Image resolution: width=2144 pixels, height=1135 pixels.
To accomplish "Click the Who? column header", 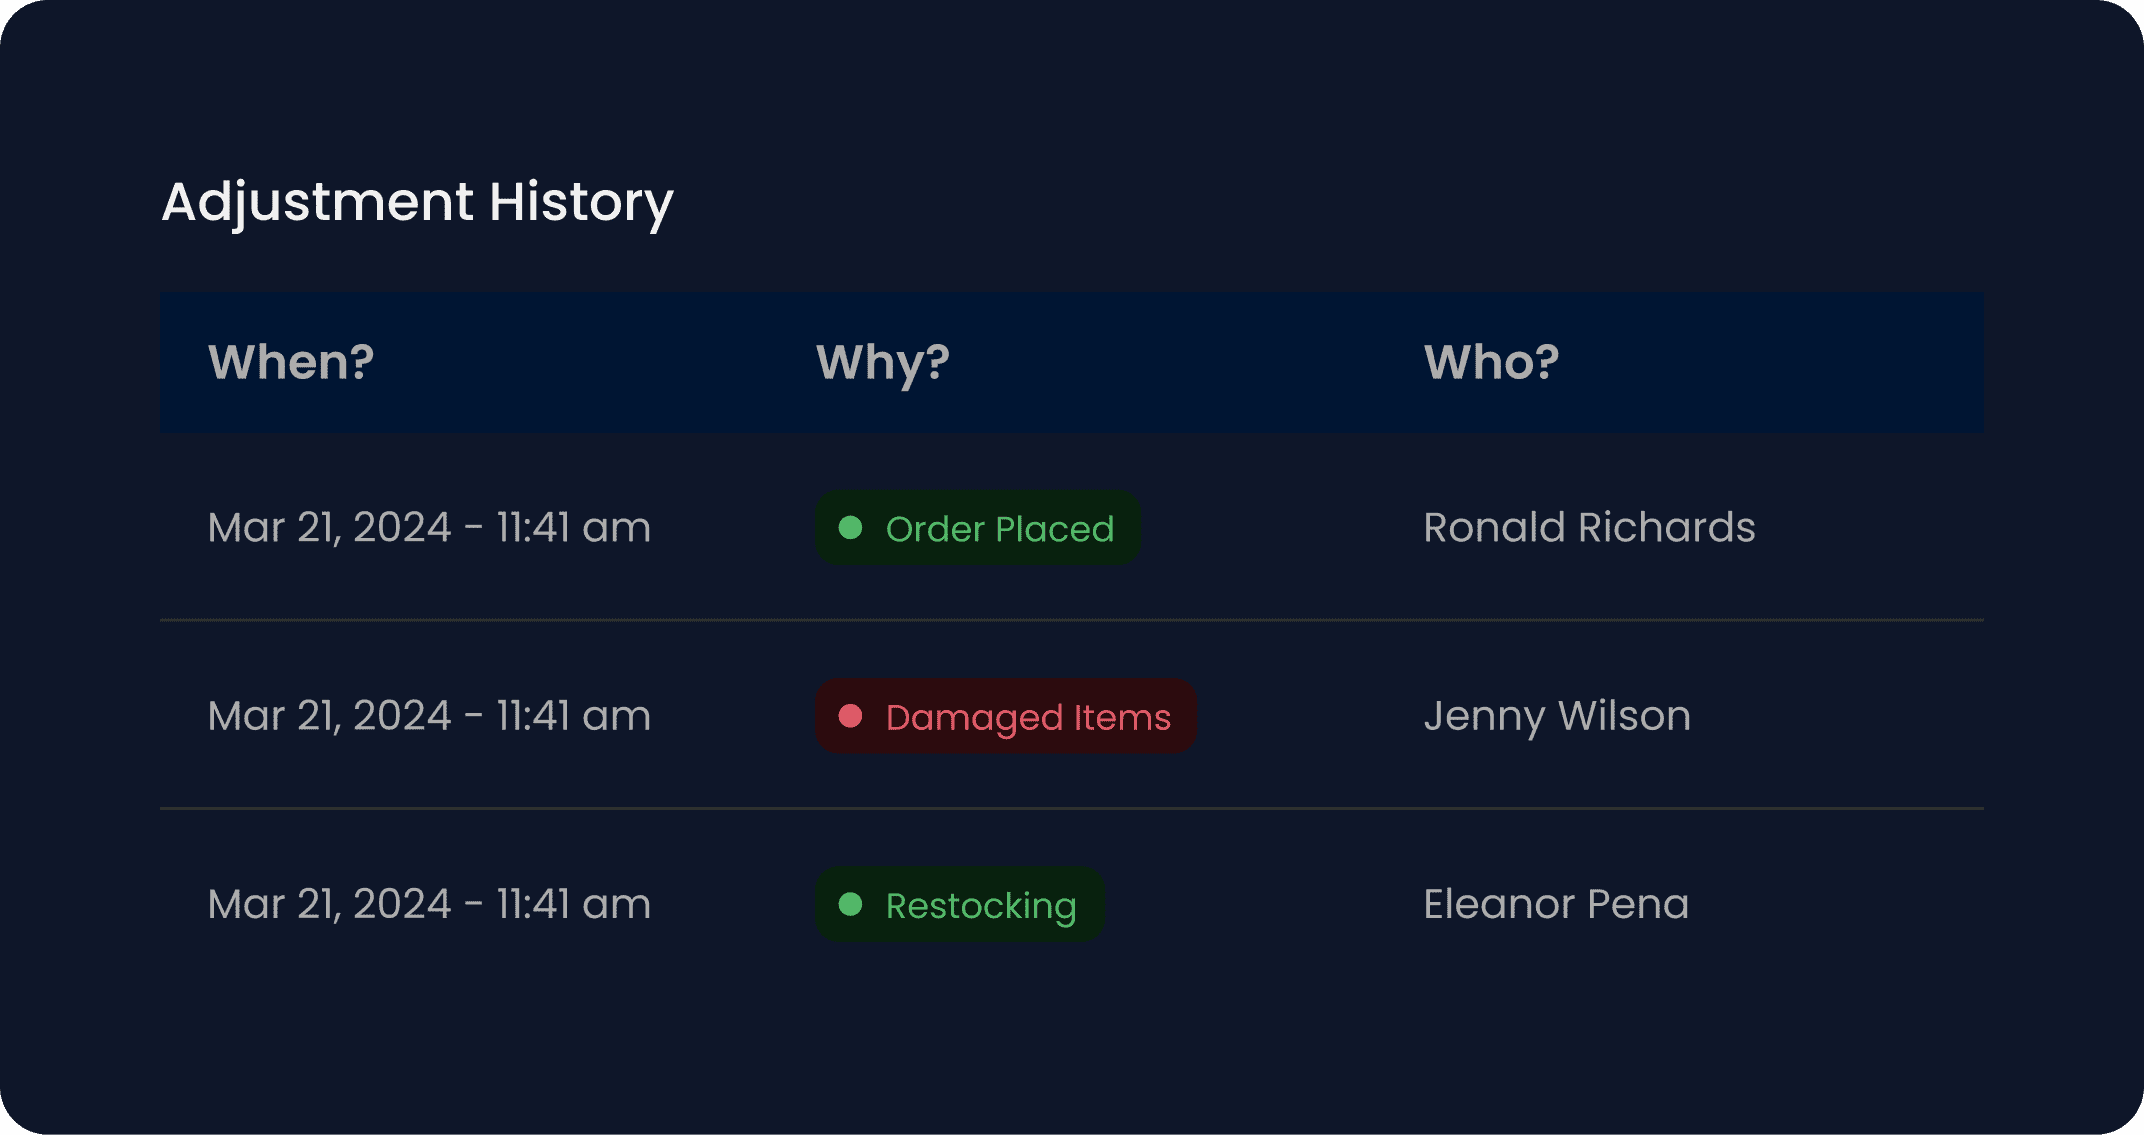I will tap(1491, 362).
